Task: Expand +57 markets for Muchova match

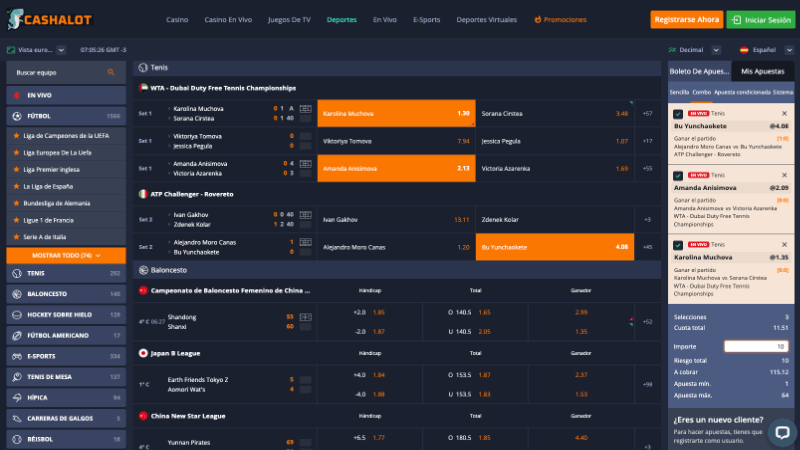Action: (x=647, y=113)
